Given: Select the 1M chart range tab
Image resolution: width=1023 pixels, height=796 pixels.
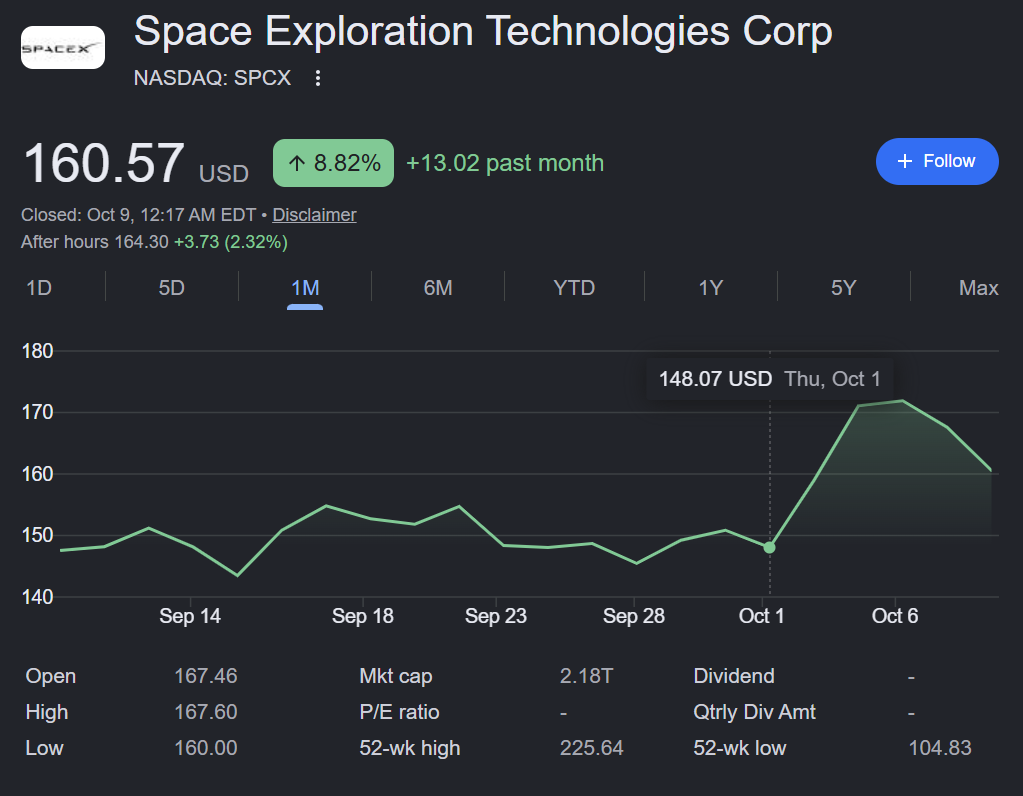Looking at the screenshot, I should point(305,288).
